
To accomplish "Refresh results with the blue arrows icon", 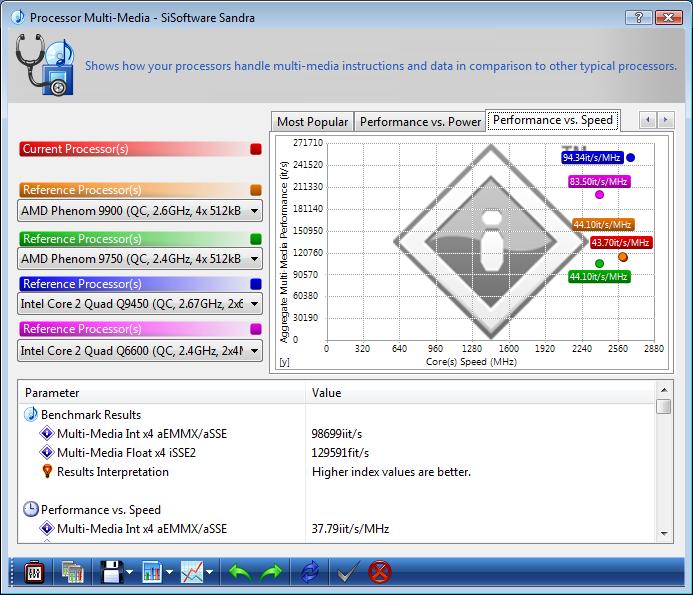I will point(309,573).
